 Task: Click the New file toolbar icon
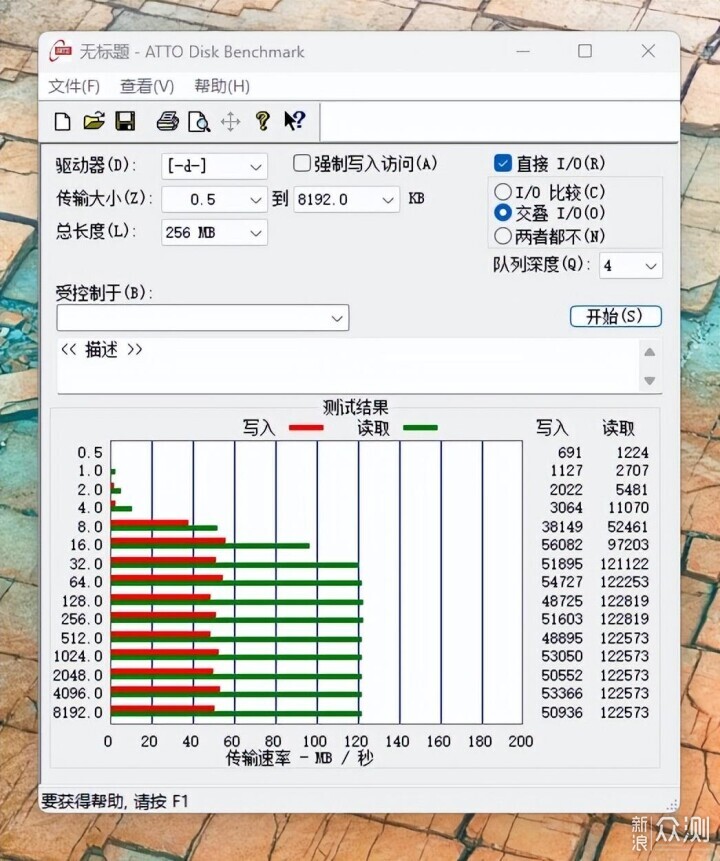(63, 121)
